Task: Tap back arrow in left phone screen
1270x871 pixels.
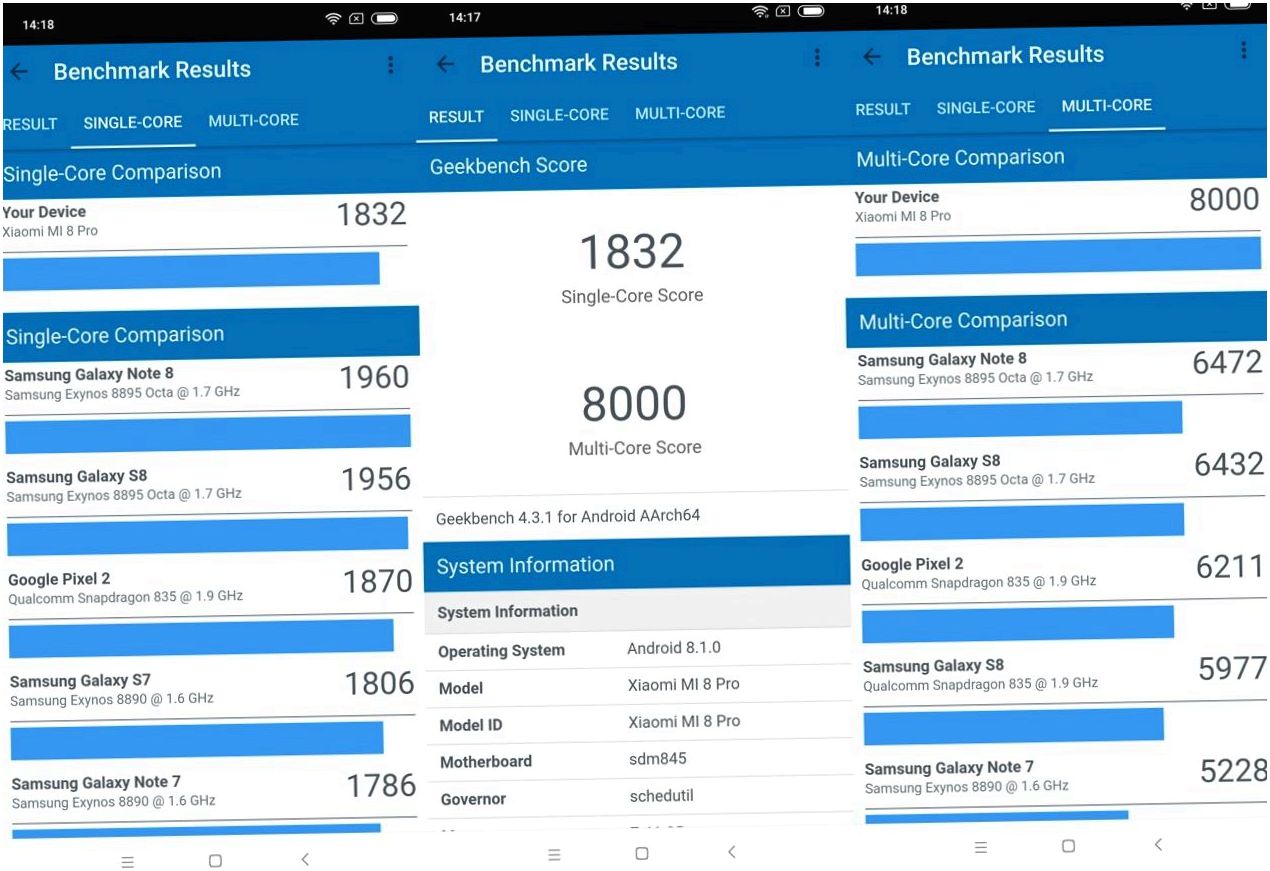Action: click(x=19, y=71)
